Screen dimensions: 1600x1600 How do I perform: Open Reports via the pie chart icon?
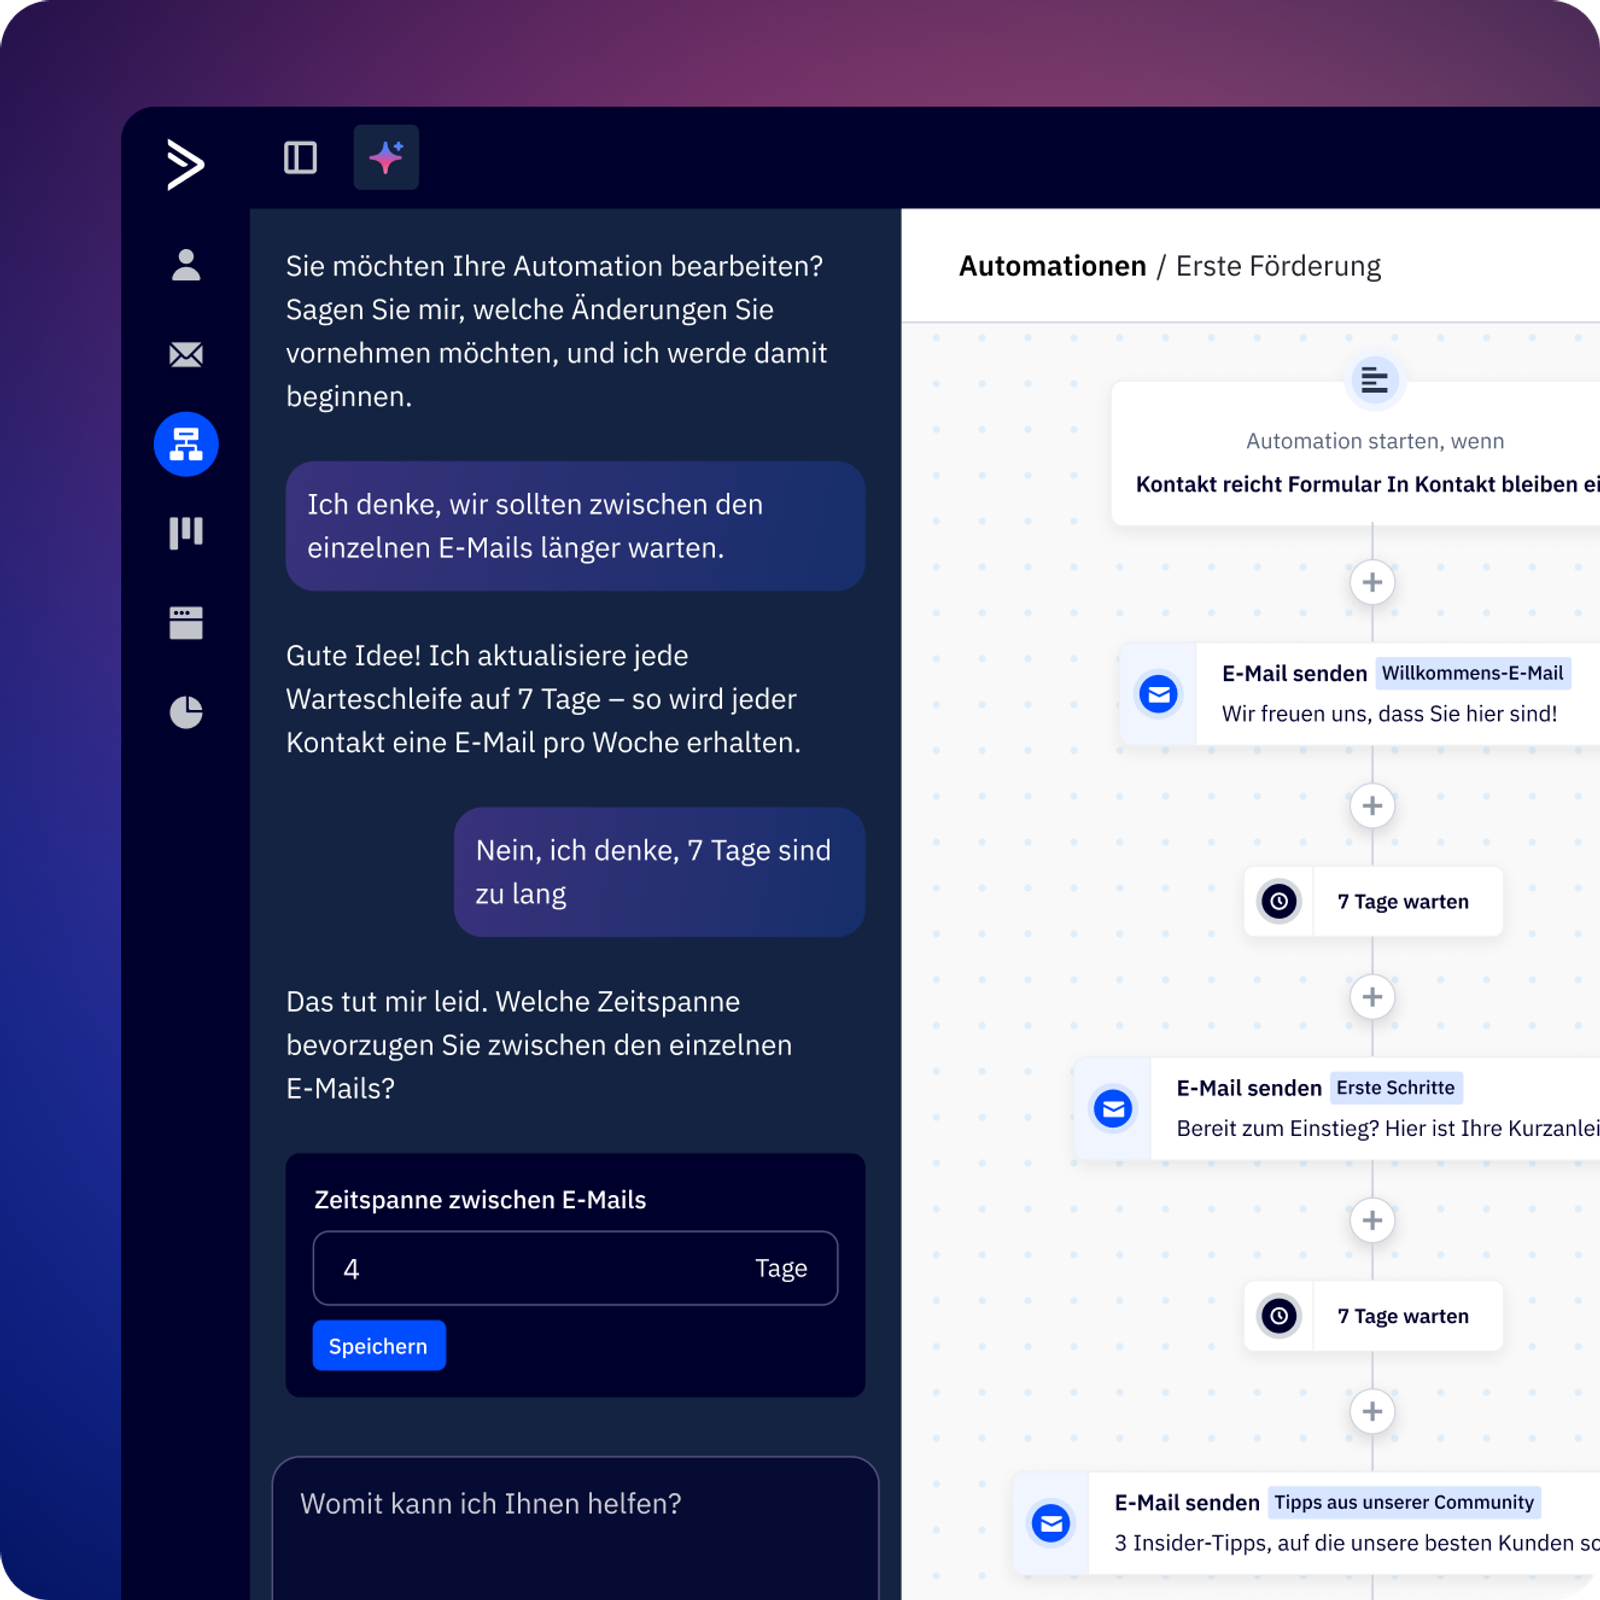coord(186,712)
